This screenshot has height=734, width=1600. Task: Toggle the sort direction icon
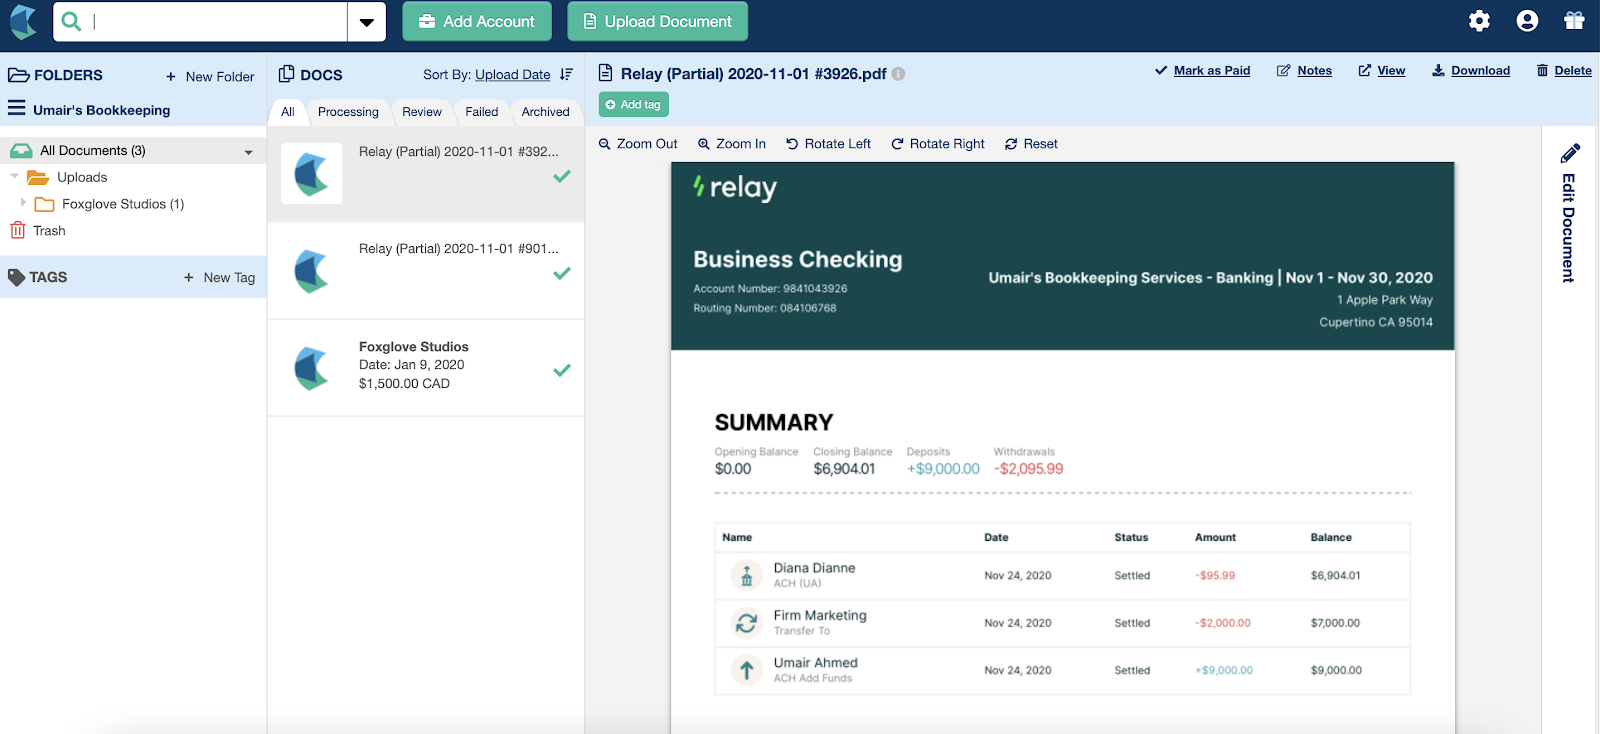coord(567,74)
